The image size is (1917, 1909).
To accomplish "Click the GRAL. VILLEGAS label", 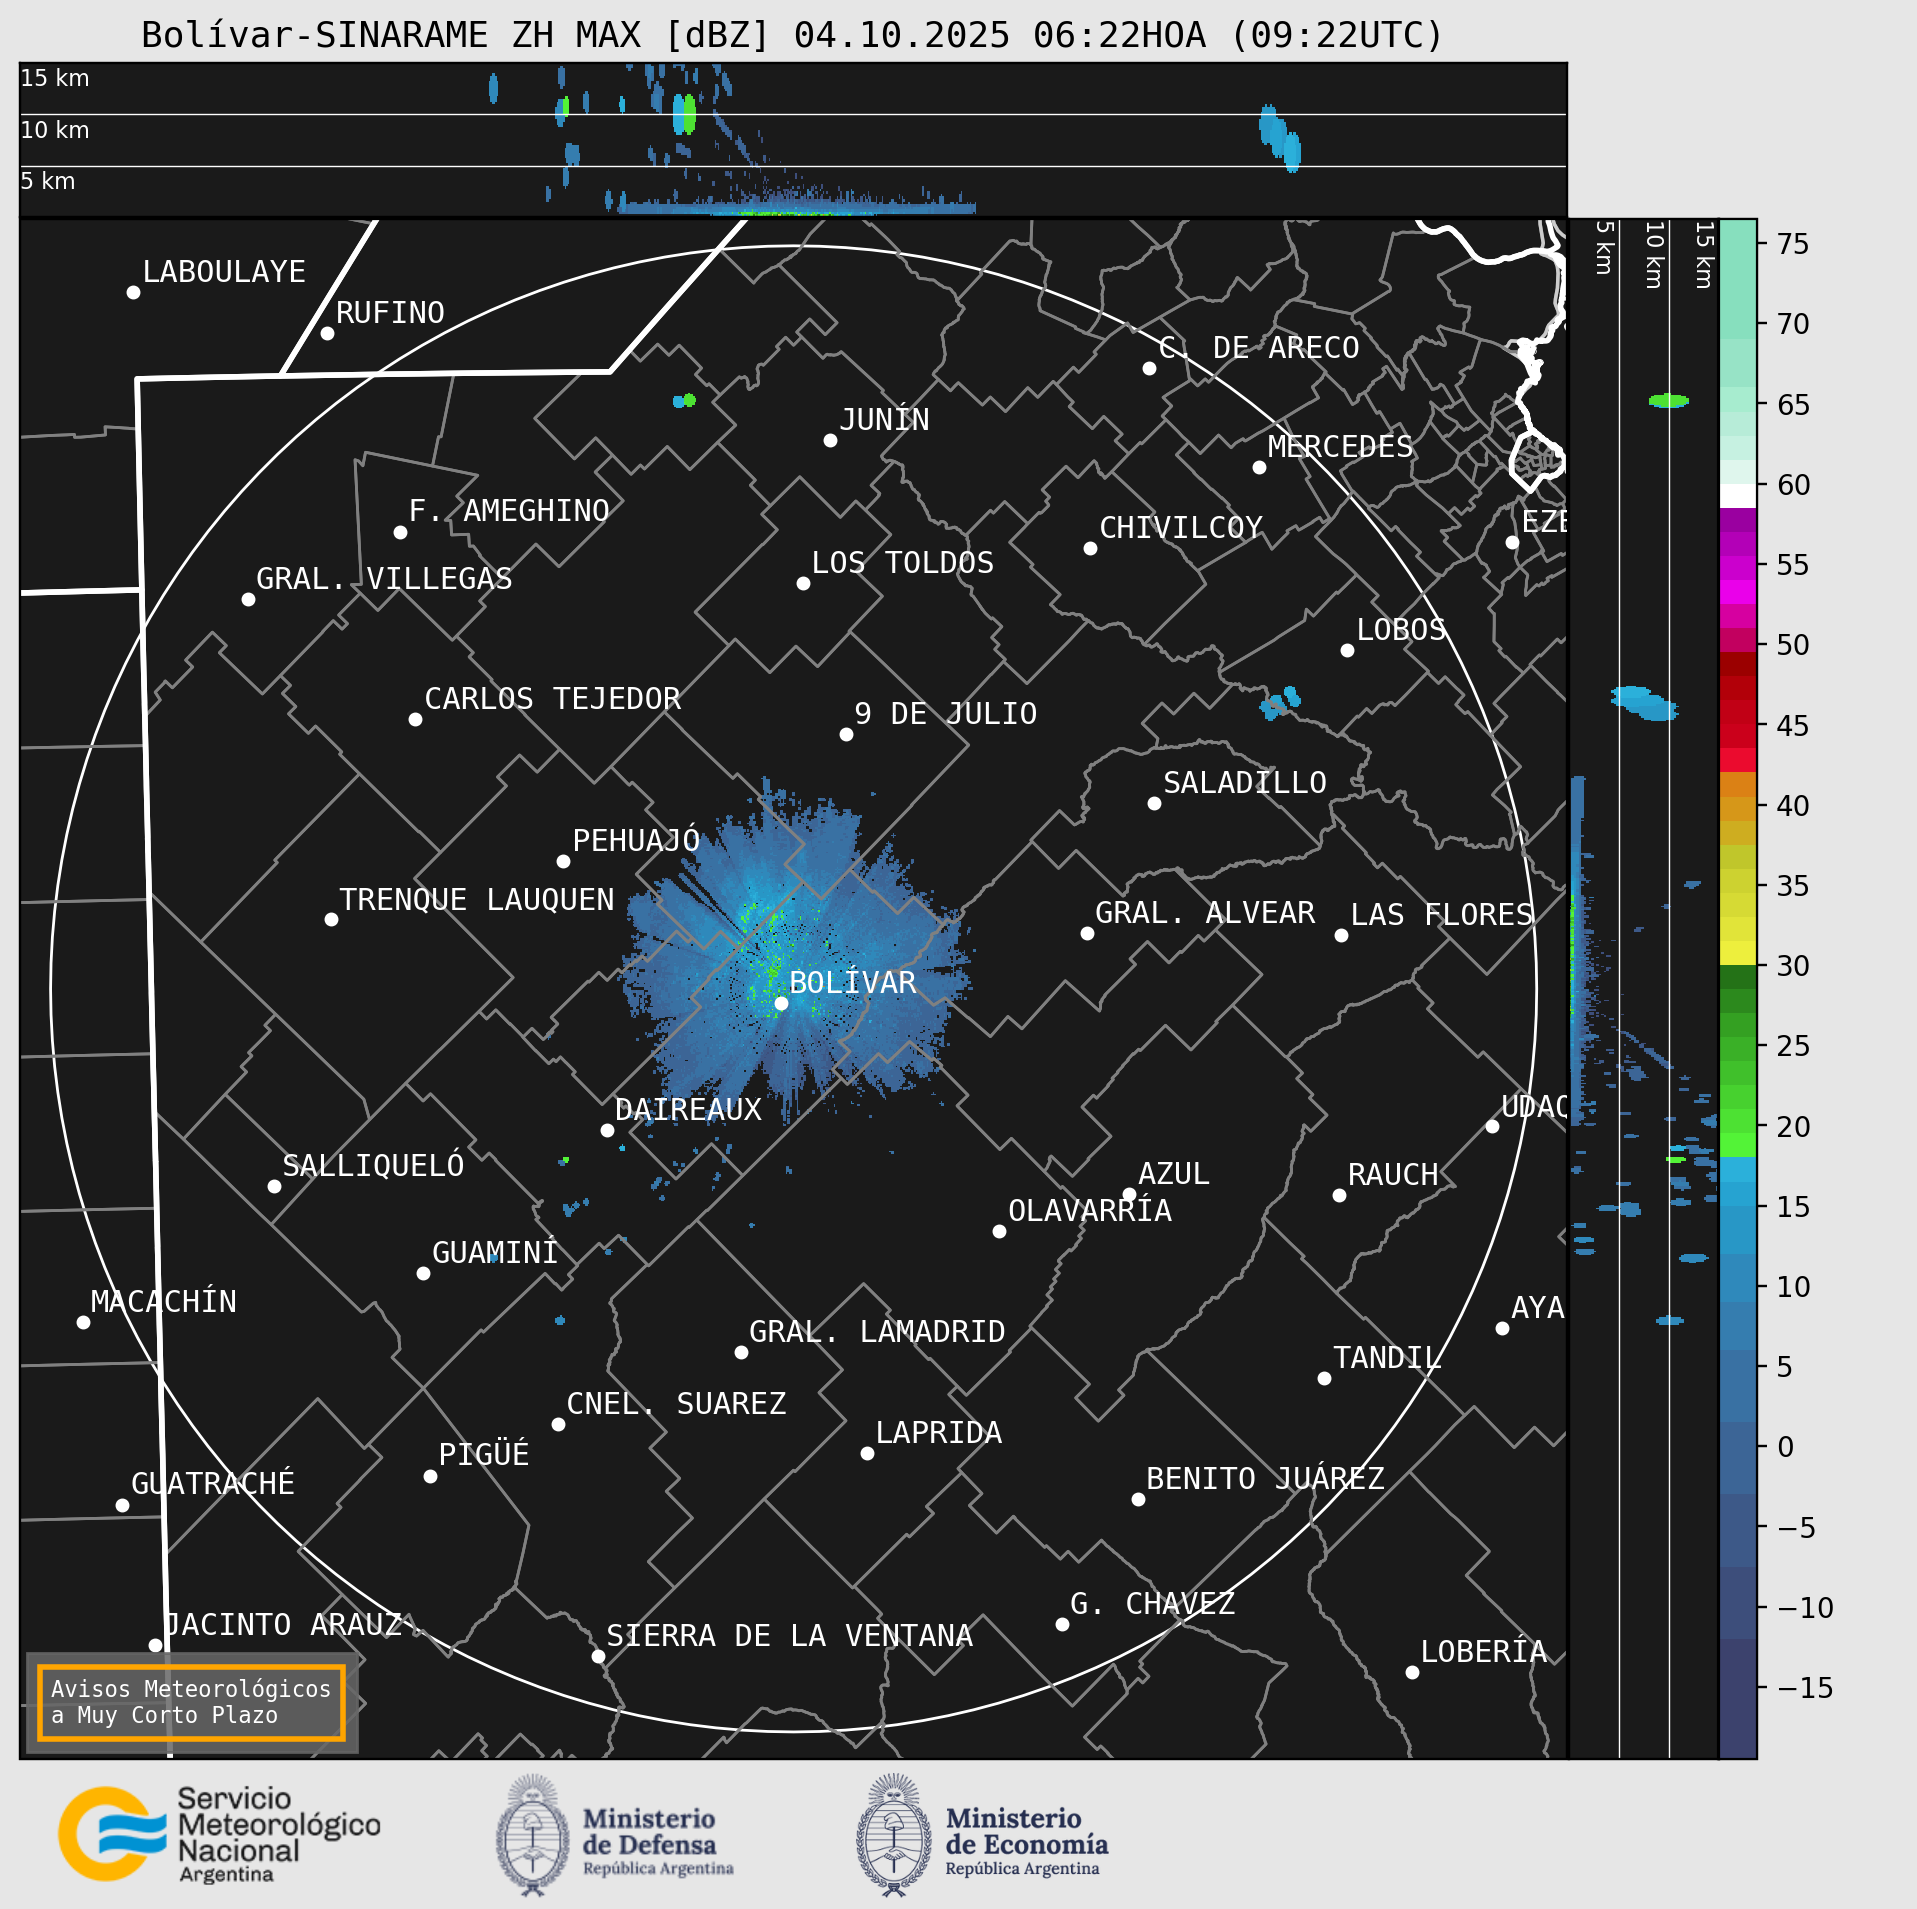I will click(384, 579).
